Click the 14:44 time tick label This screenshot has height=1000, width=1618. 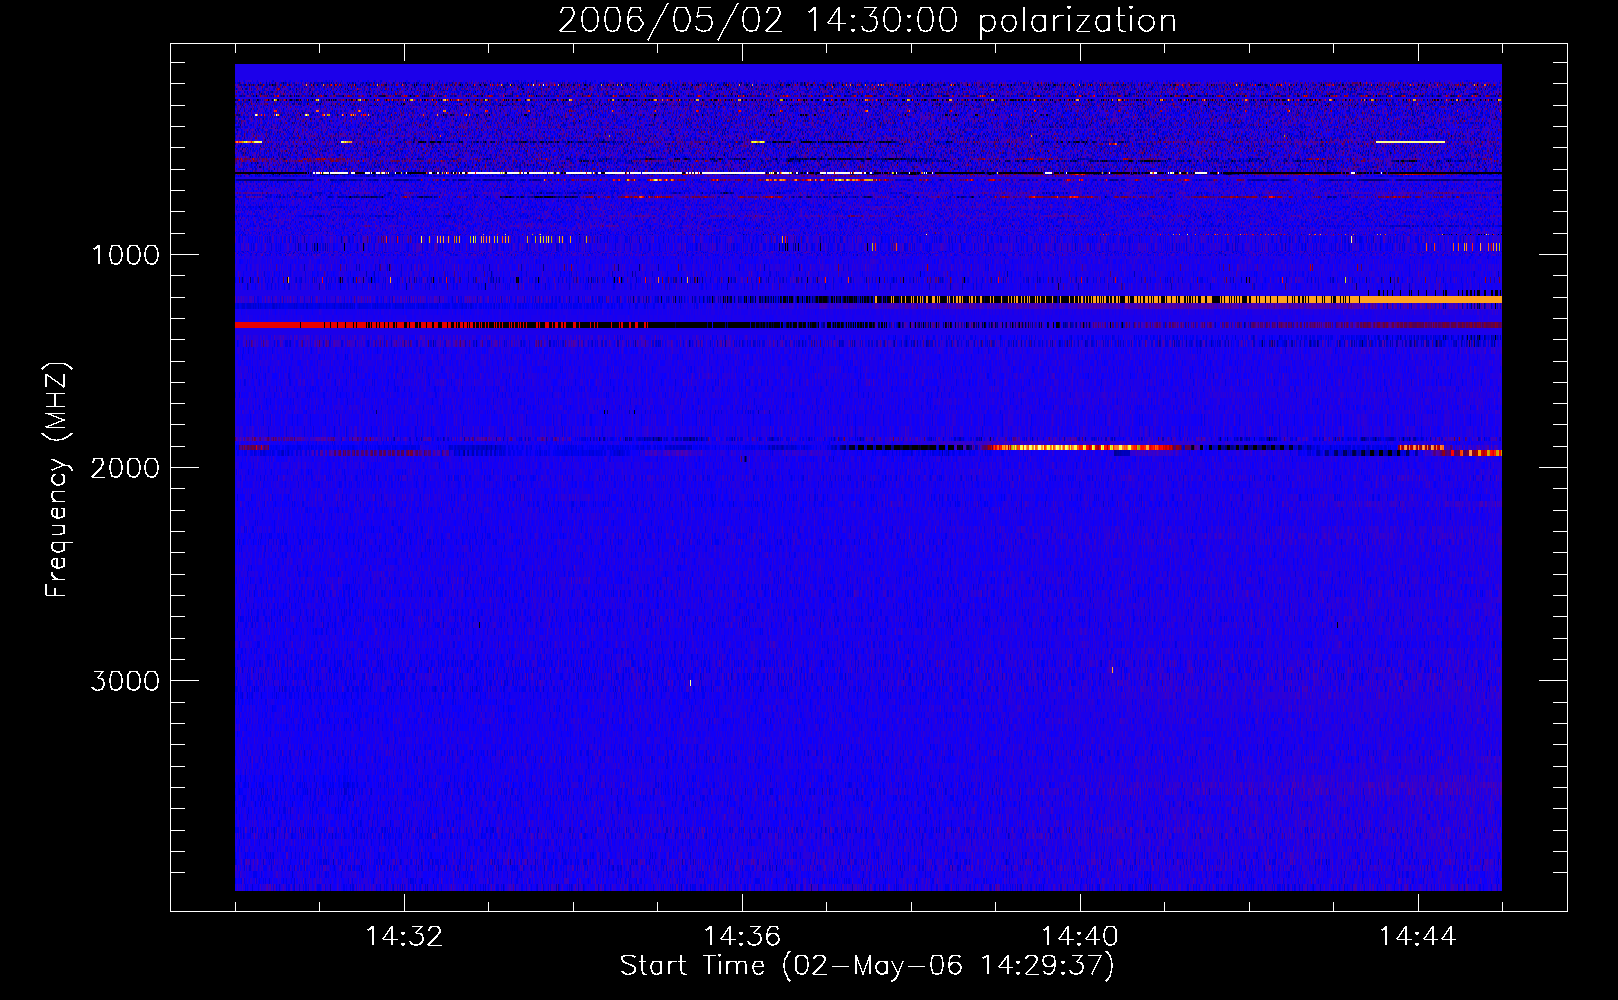1418,937
